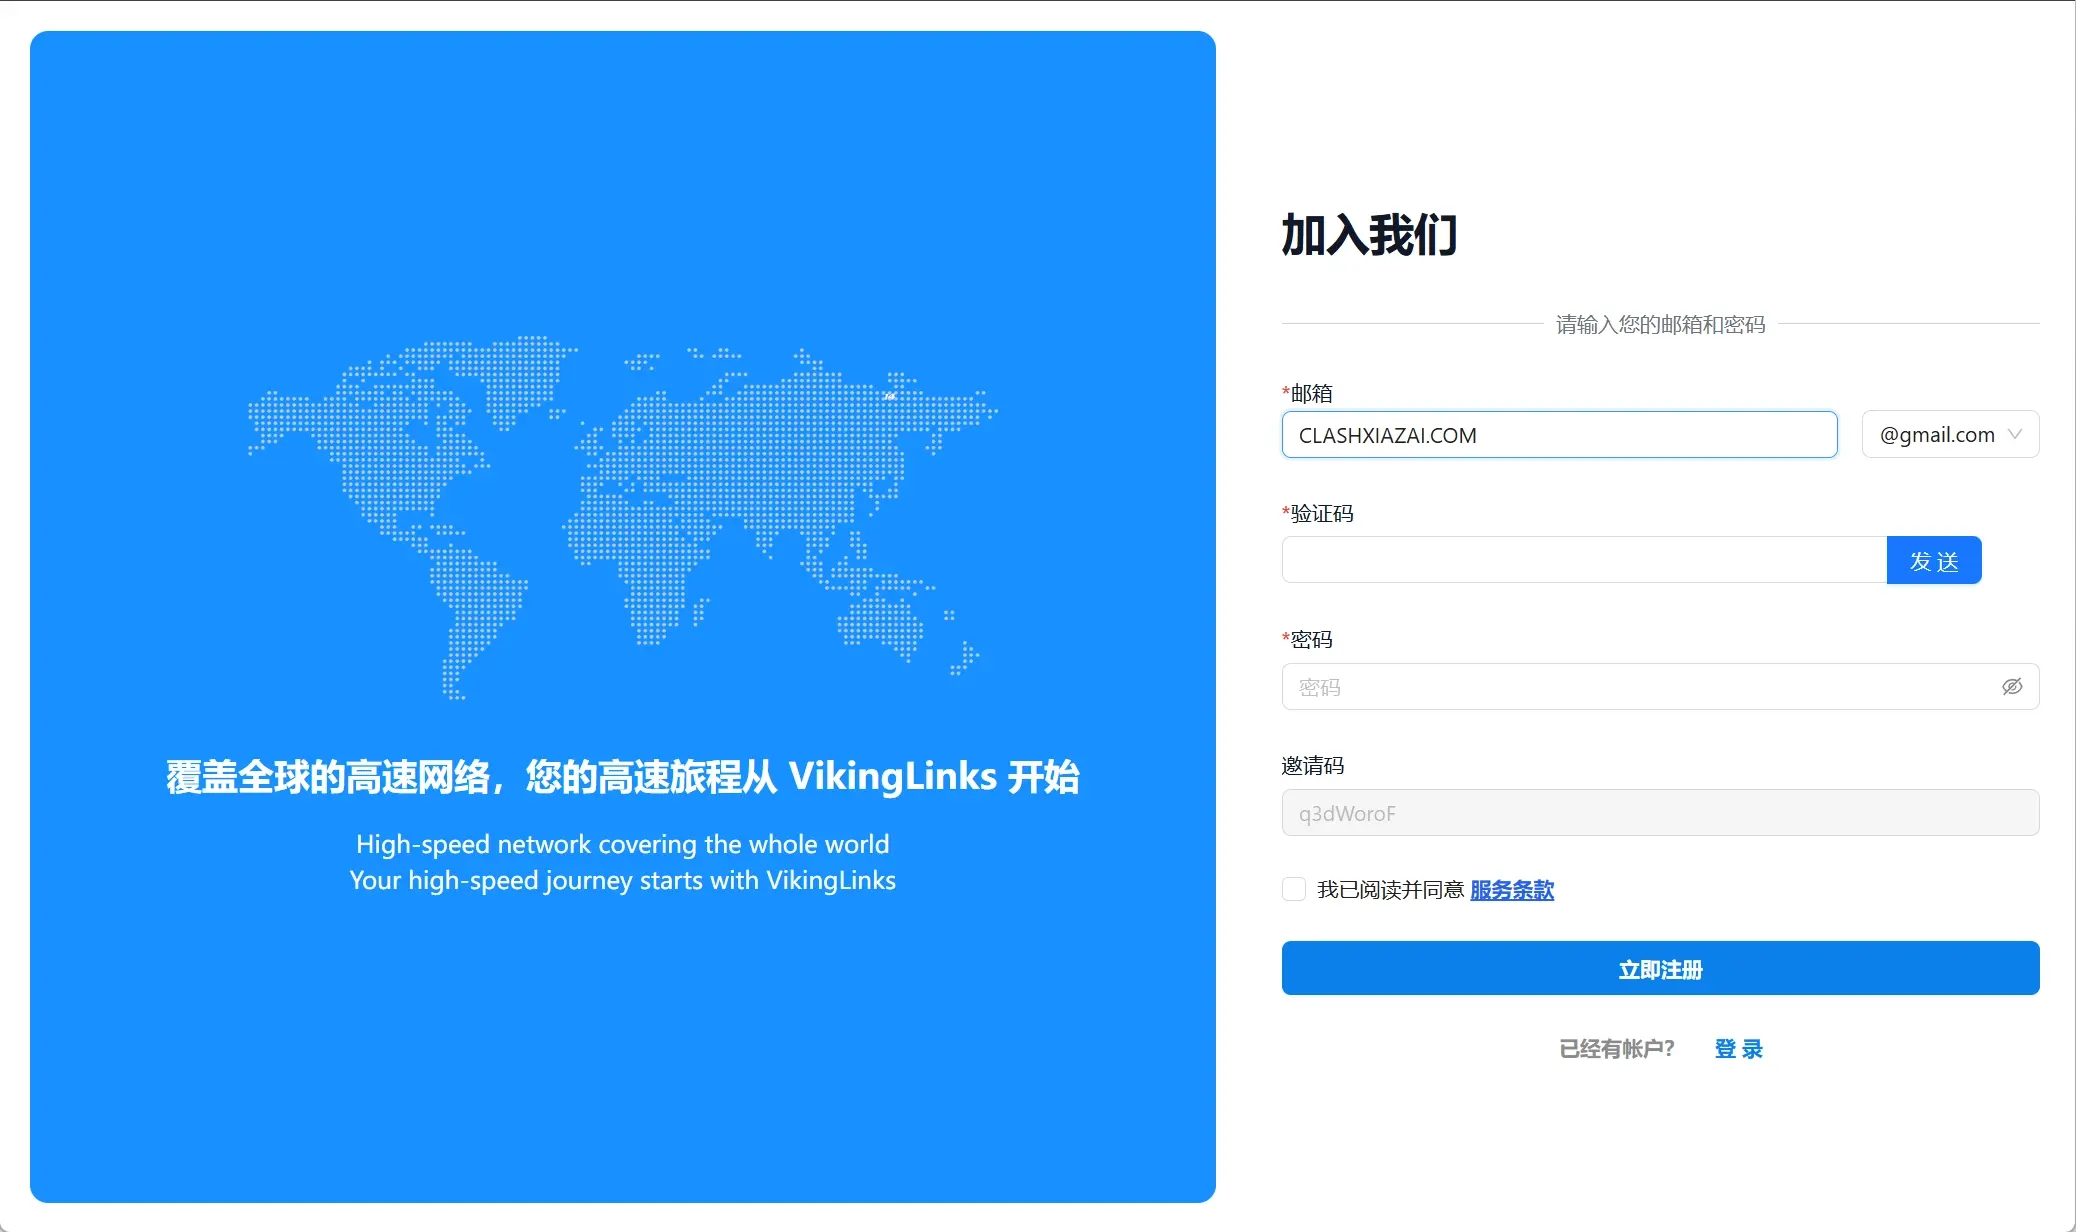The height and width of the screenshot is (1232, 2076).
Task: Click the 请输入您的邮箱和密码 divider text
Action: click(x=1660, y=324)
